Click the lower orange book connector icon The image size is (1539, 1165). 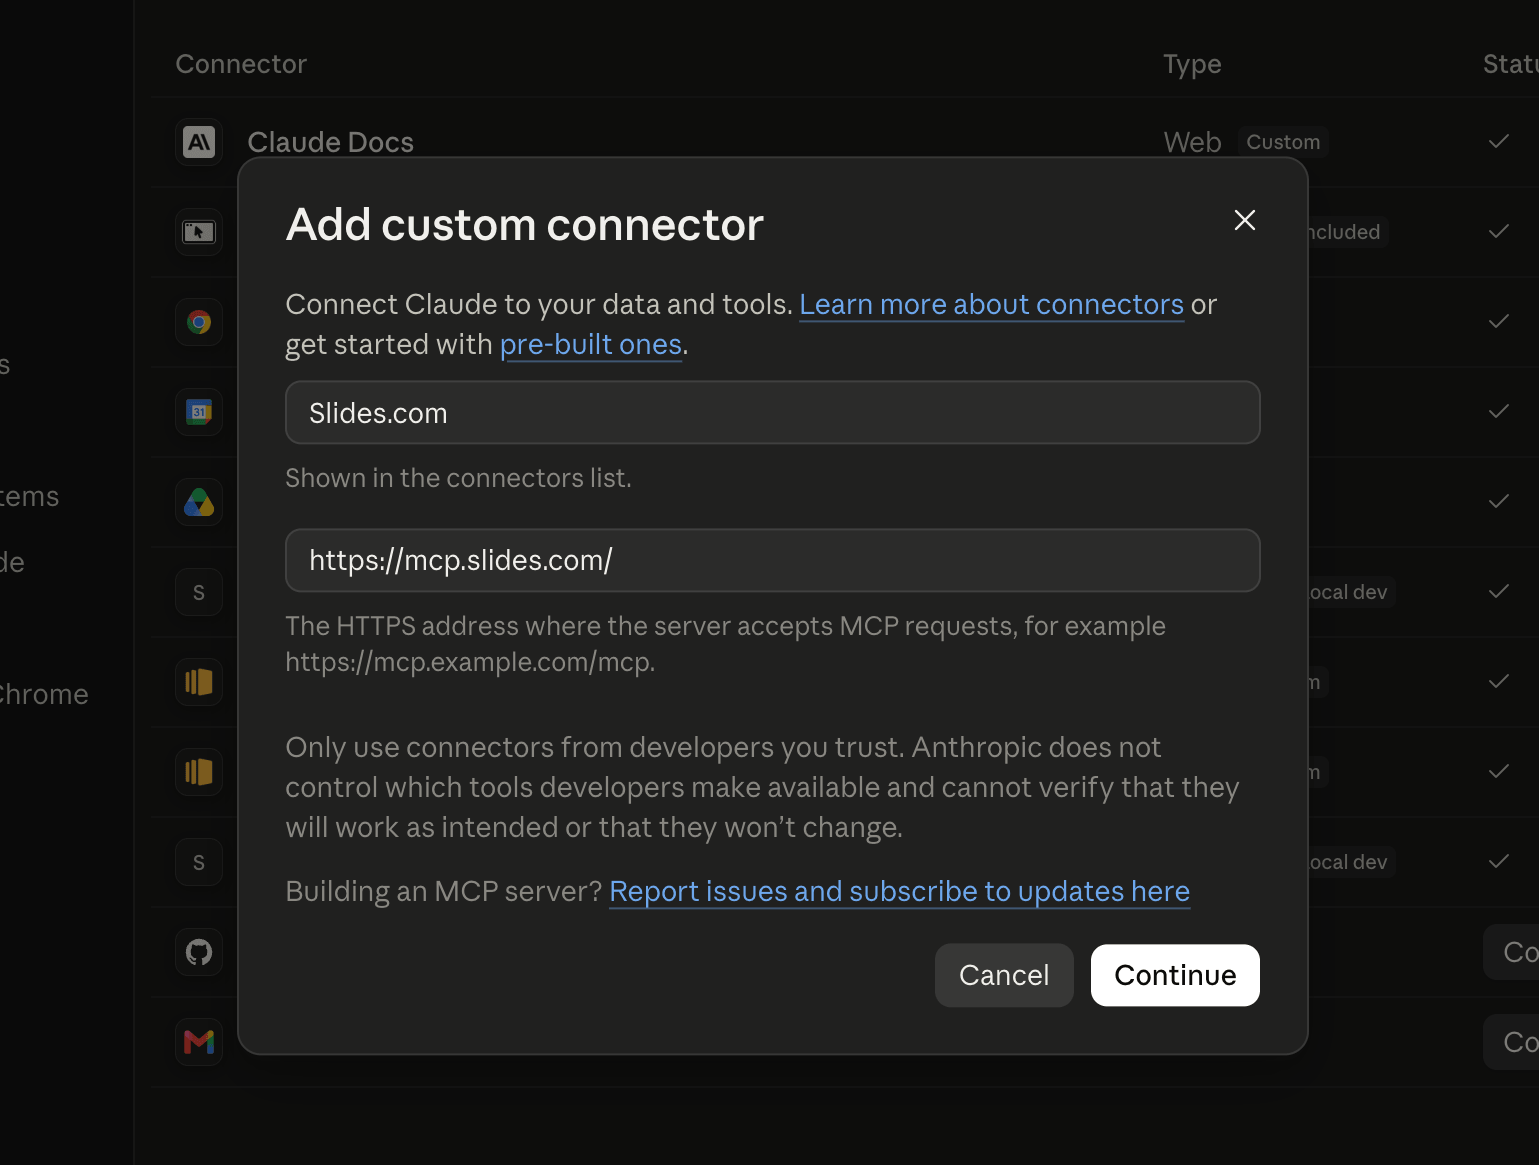pos(199,772)
